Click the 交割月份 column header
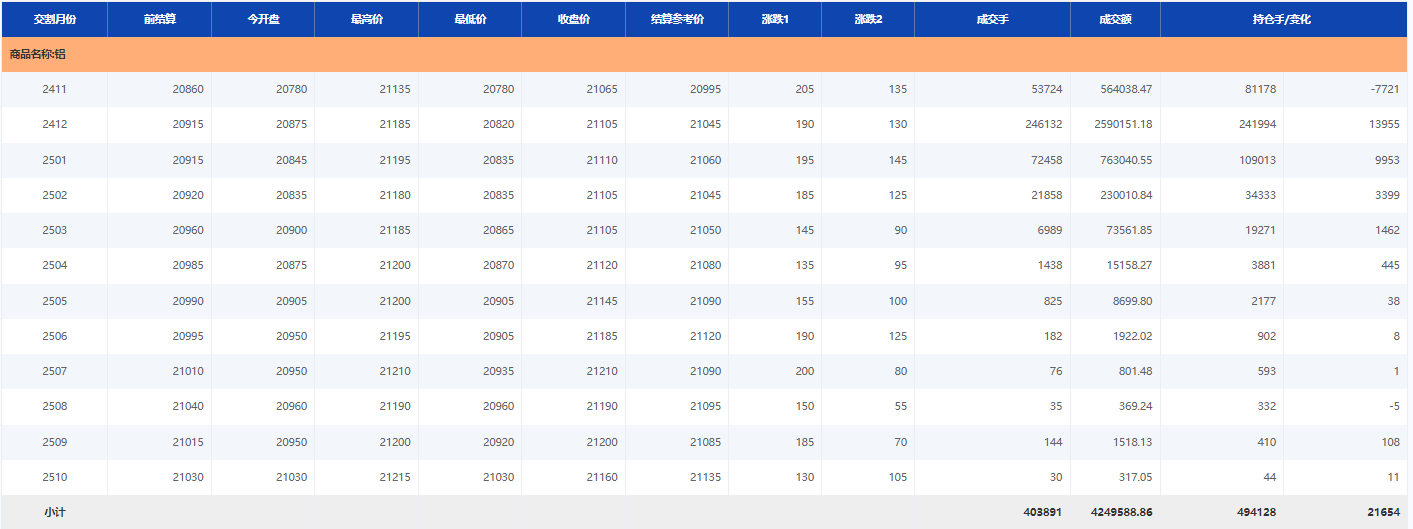The height and width of the screenshot is (529, 1413). tap(54, 19)
